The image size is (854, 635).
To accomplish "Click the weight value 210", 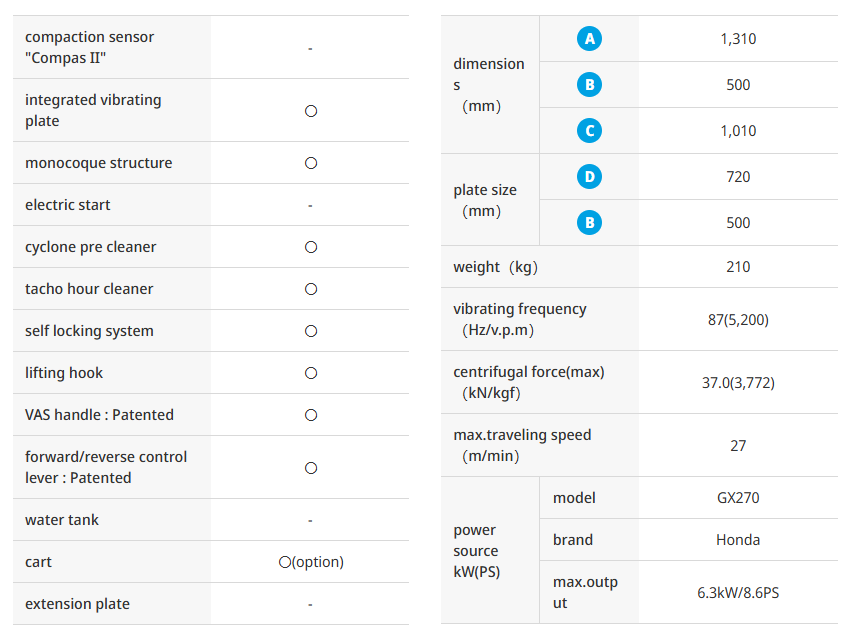I will point(738,267).
